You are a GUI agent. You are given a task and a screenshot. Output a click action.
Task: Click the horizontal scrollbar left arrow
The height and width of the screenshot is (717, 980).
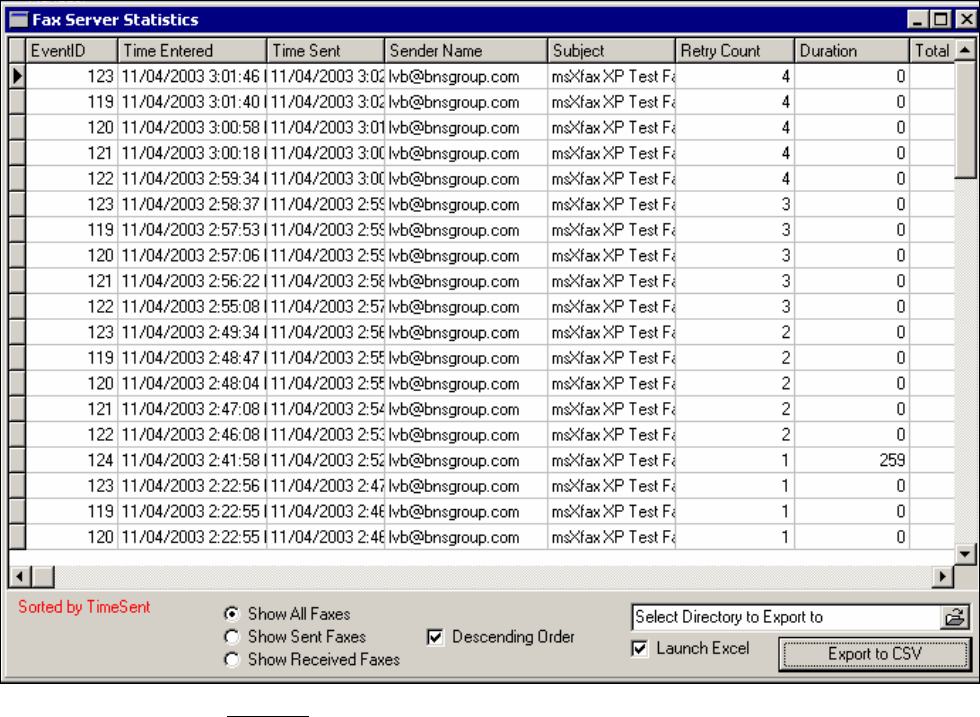(20, 576)
